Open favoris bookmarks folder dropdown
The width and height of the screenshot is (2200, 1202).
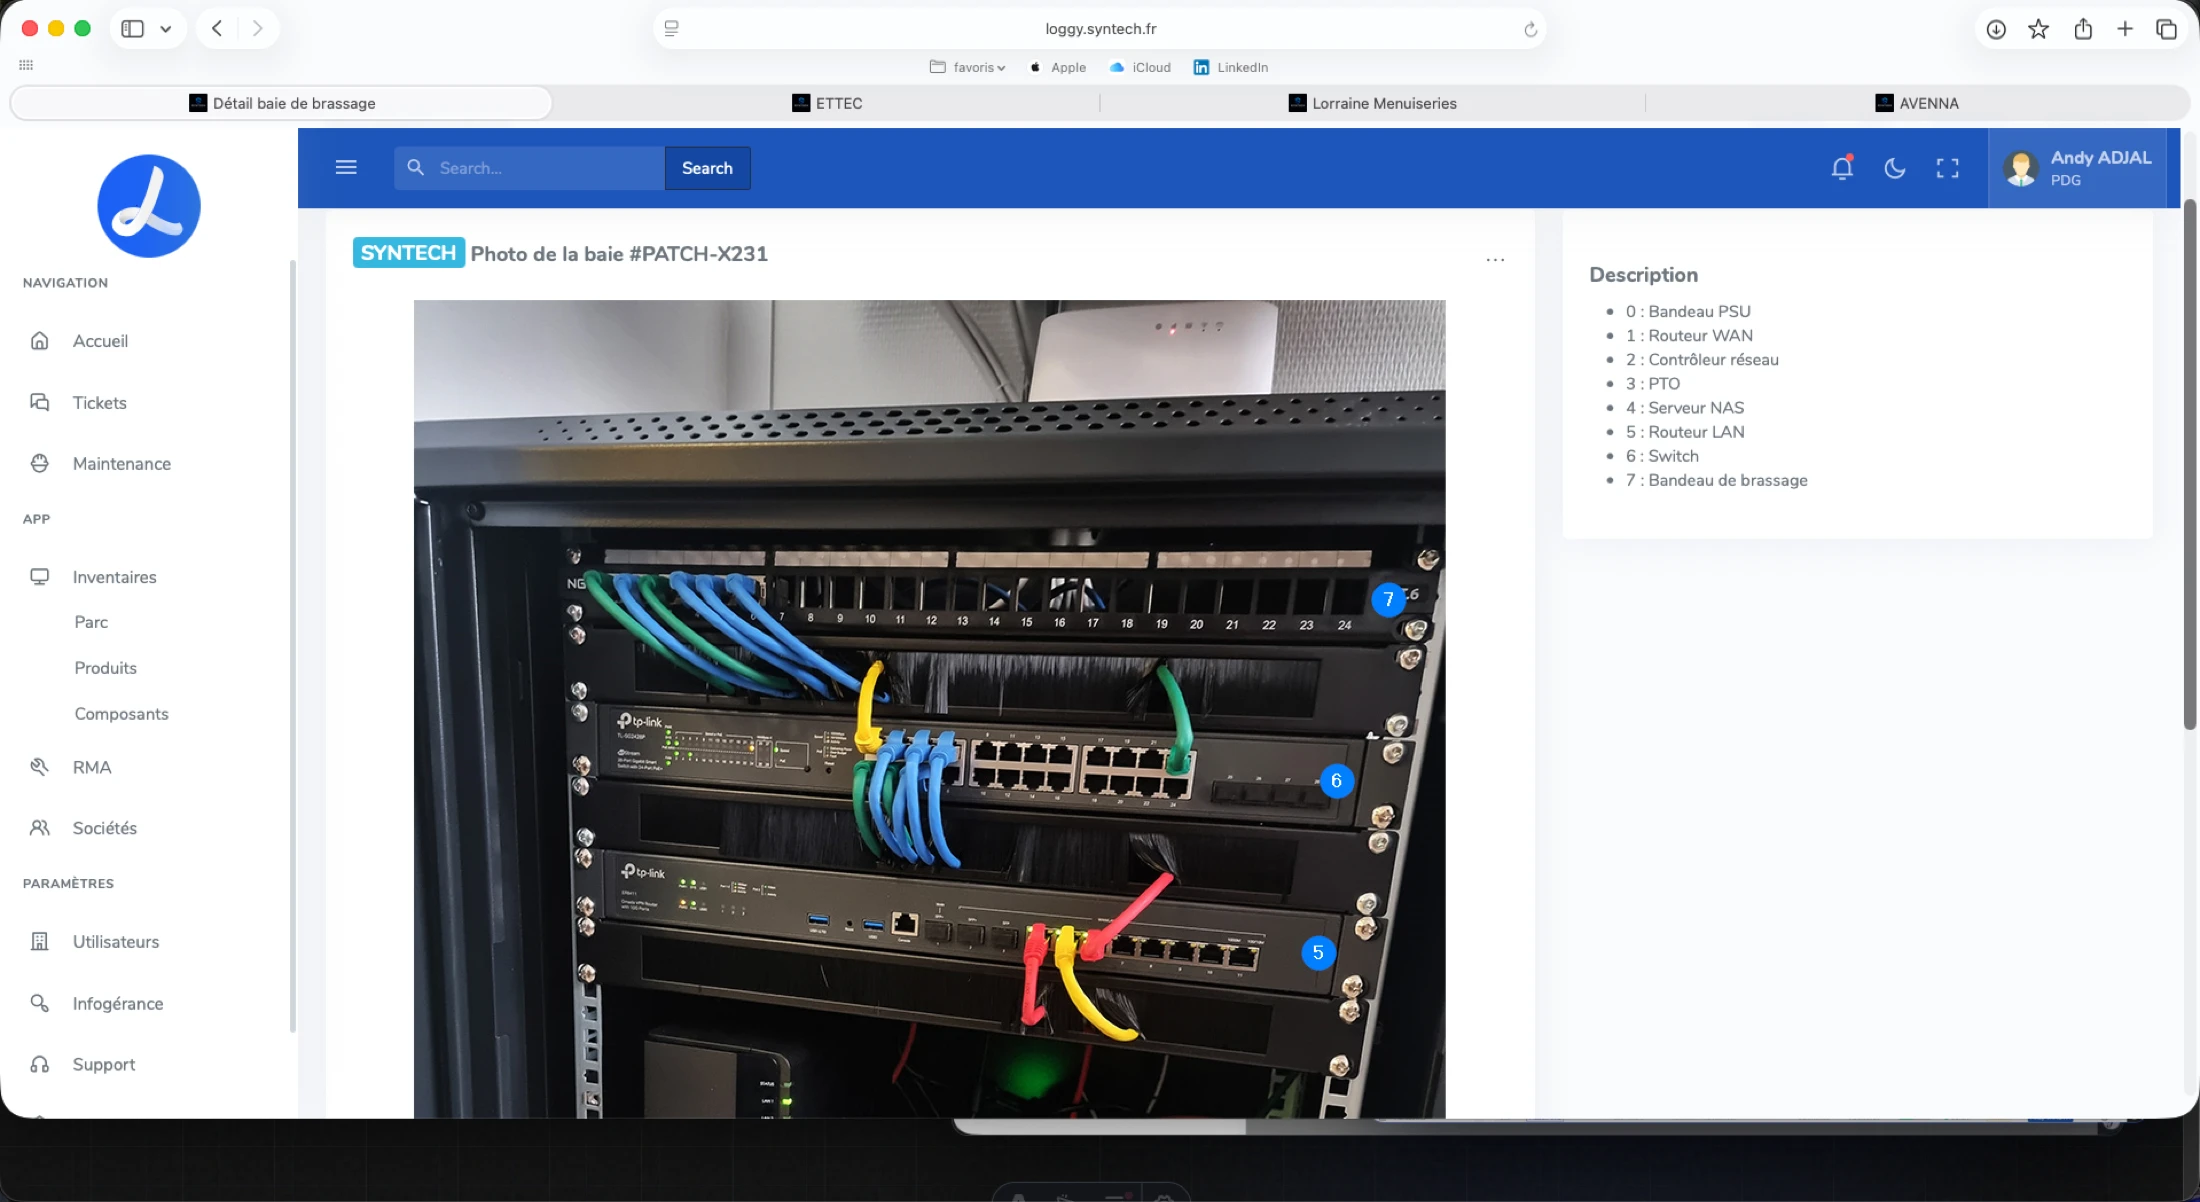pyautogui.click(x=967, y=67)
